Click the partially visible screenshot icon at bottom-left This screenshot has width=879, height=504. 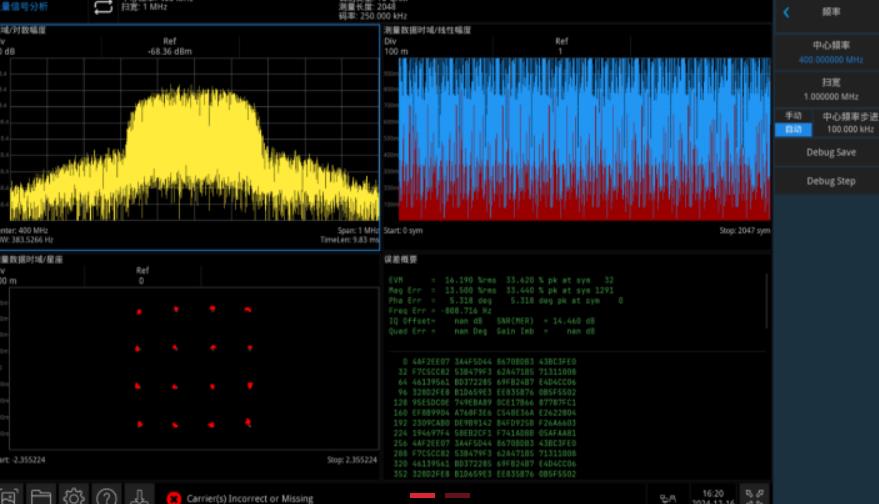(8, 495)
